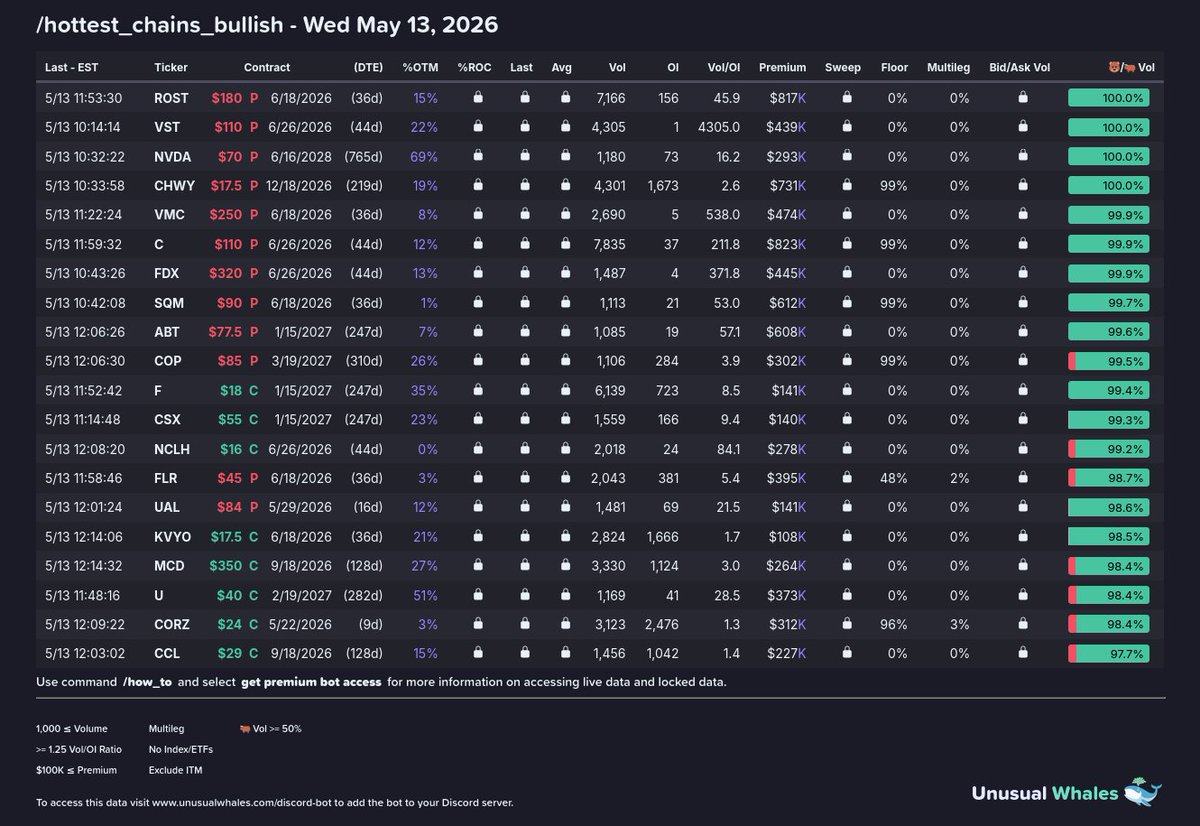1200x826 pixels.
Task: Click the Exclude ITM filter text
Action: [174, 770]
